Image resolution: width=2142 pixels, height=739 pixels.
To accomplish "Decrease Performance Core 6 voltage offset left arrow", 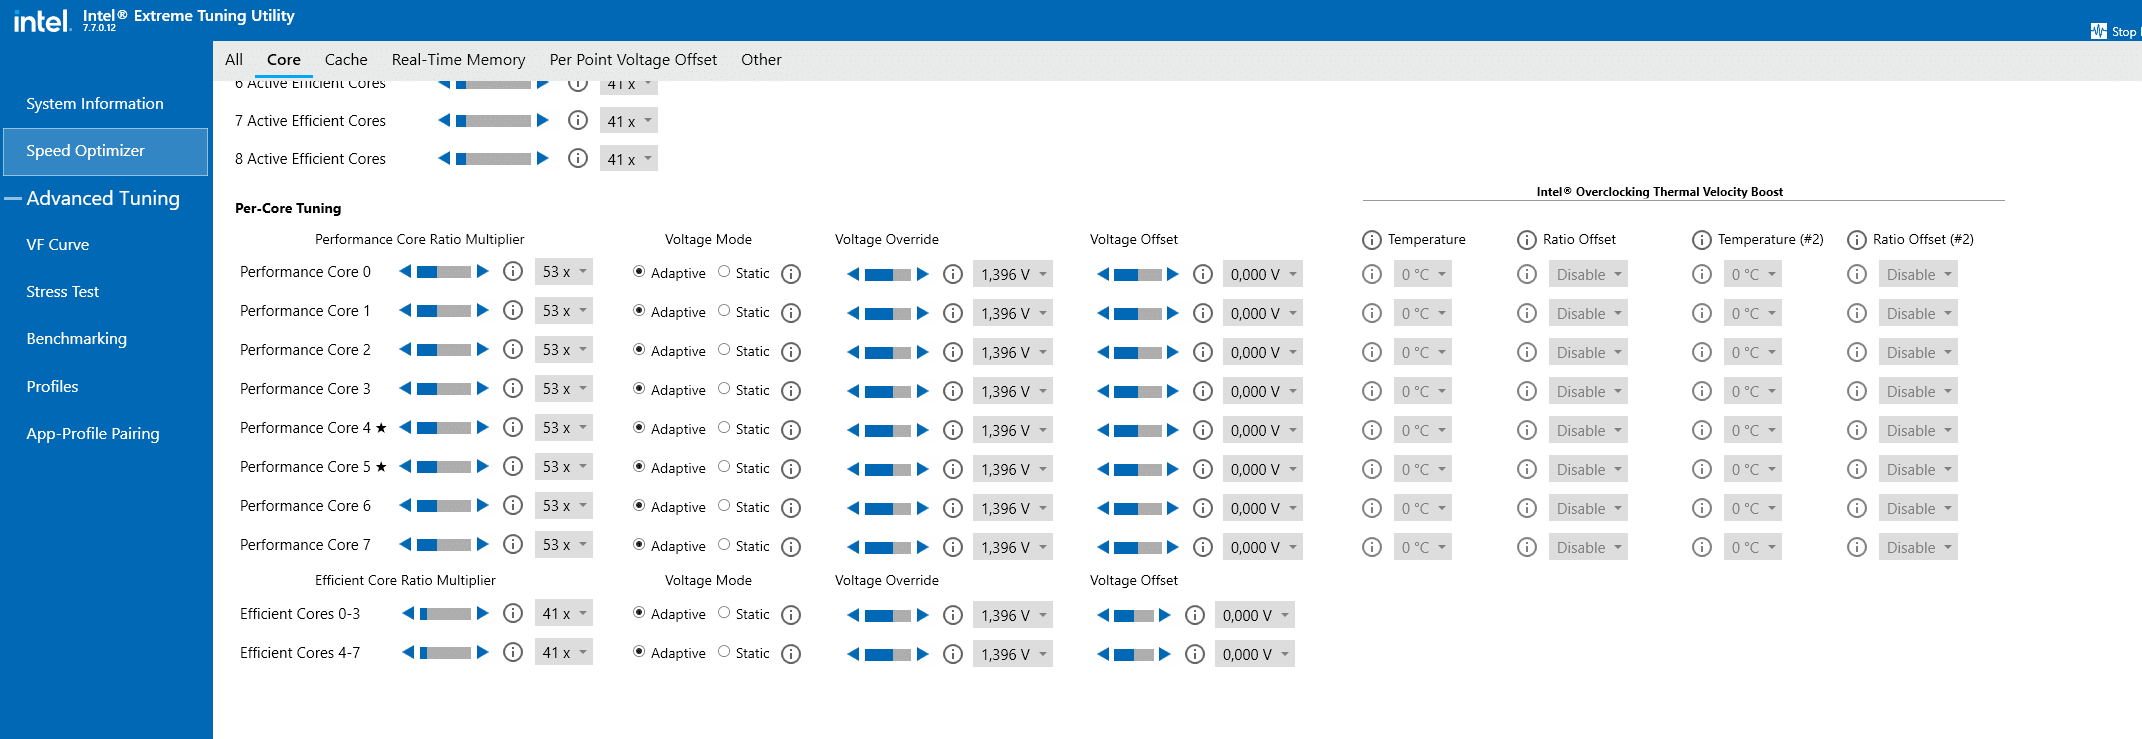I will click(1103, 508).
